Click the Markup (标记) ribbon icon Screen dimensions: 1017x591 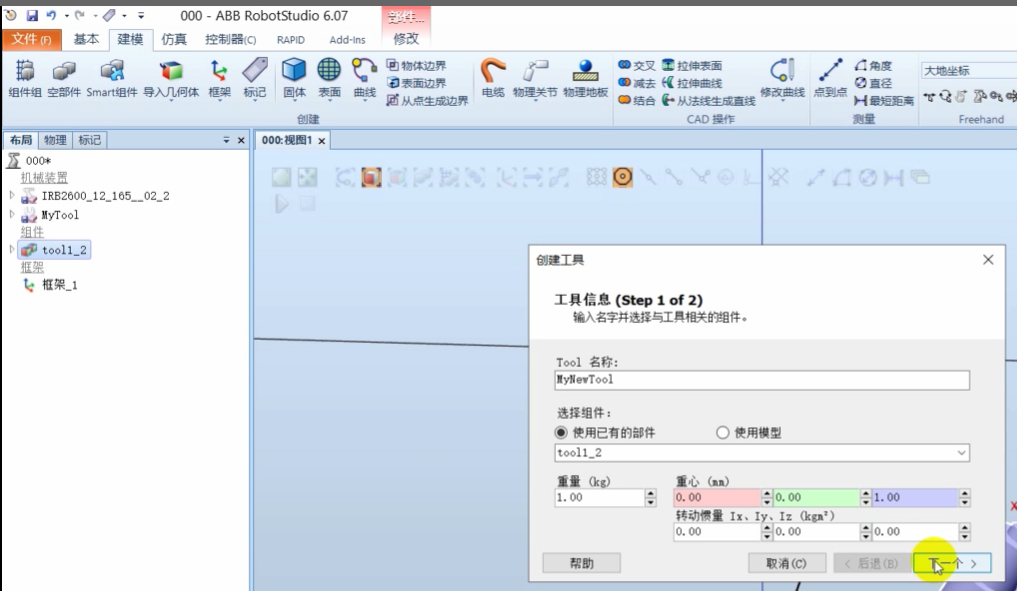[x=255, y=78]
